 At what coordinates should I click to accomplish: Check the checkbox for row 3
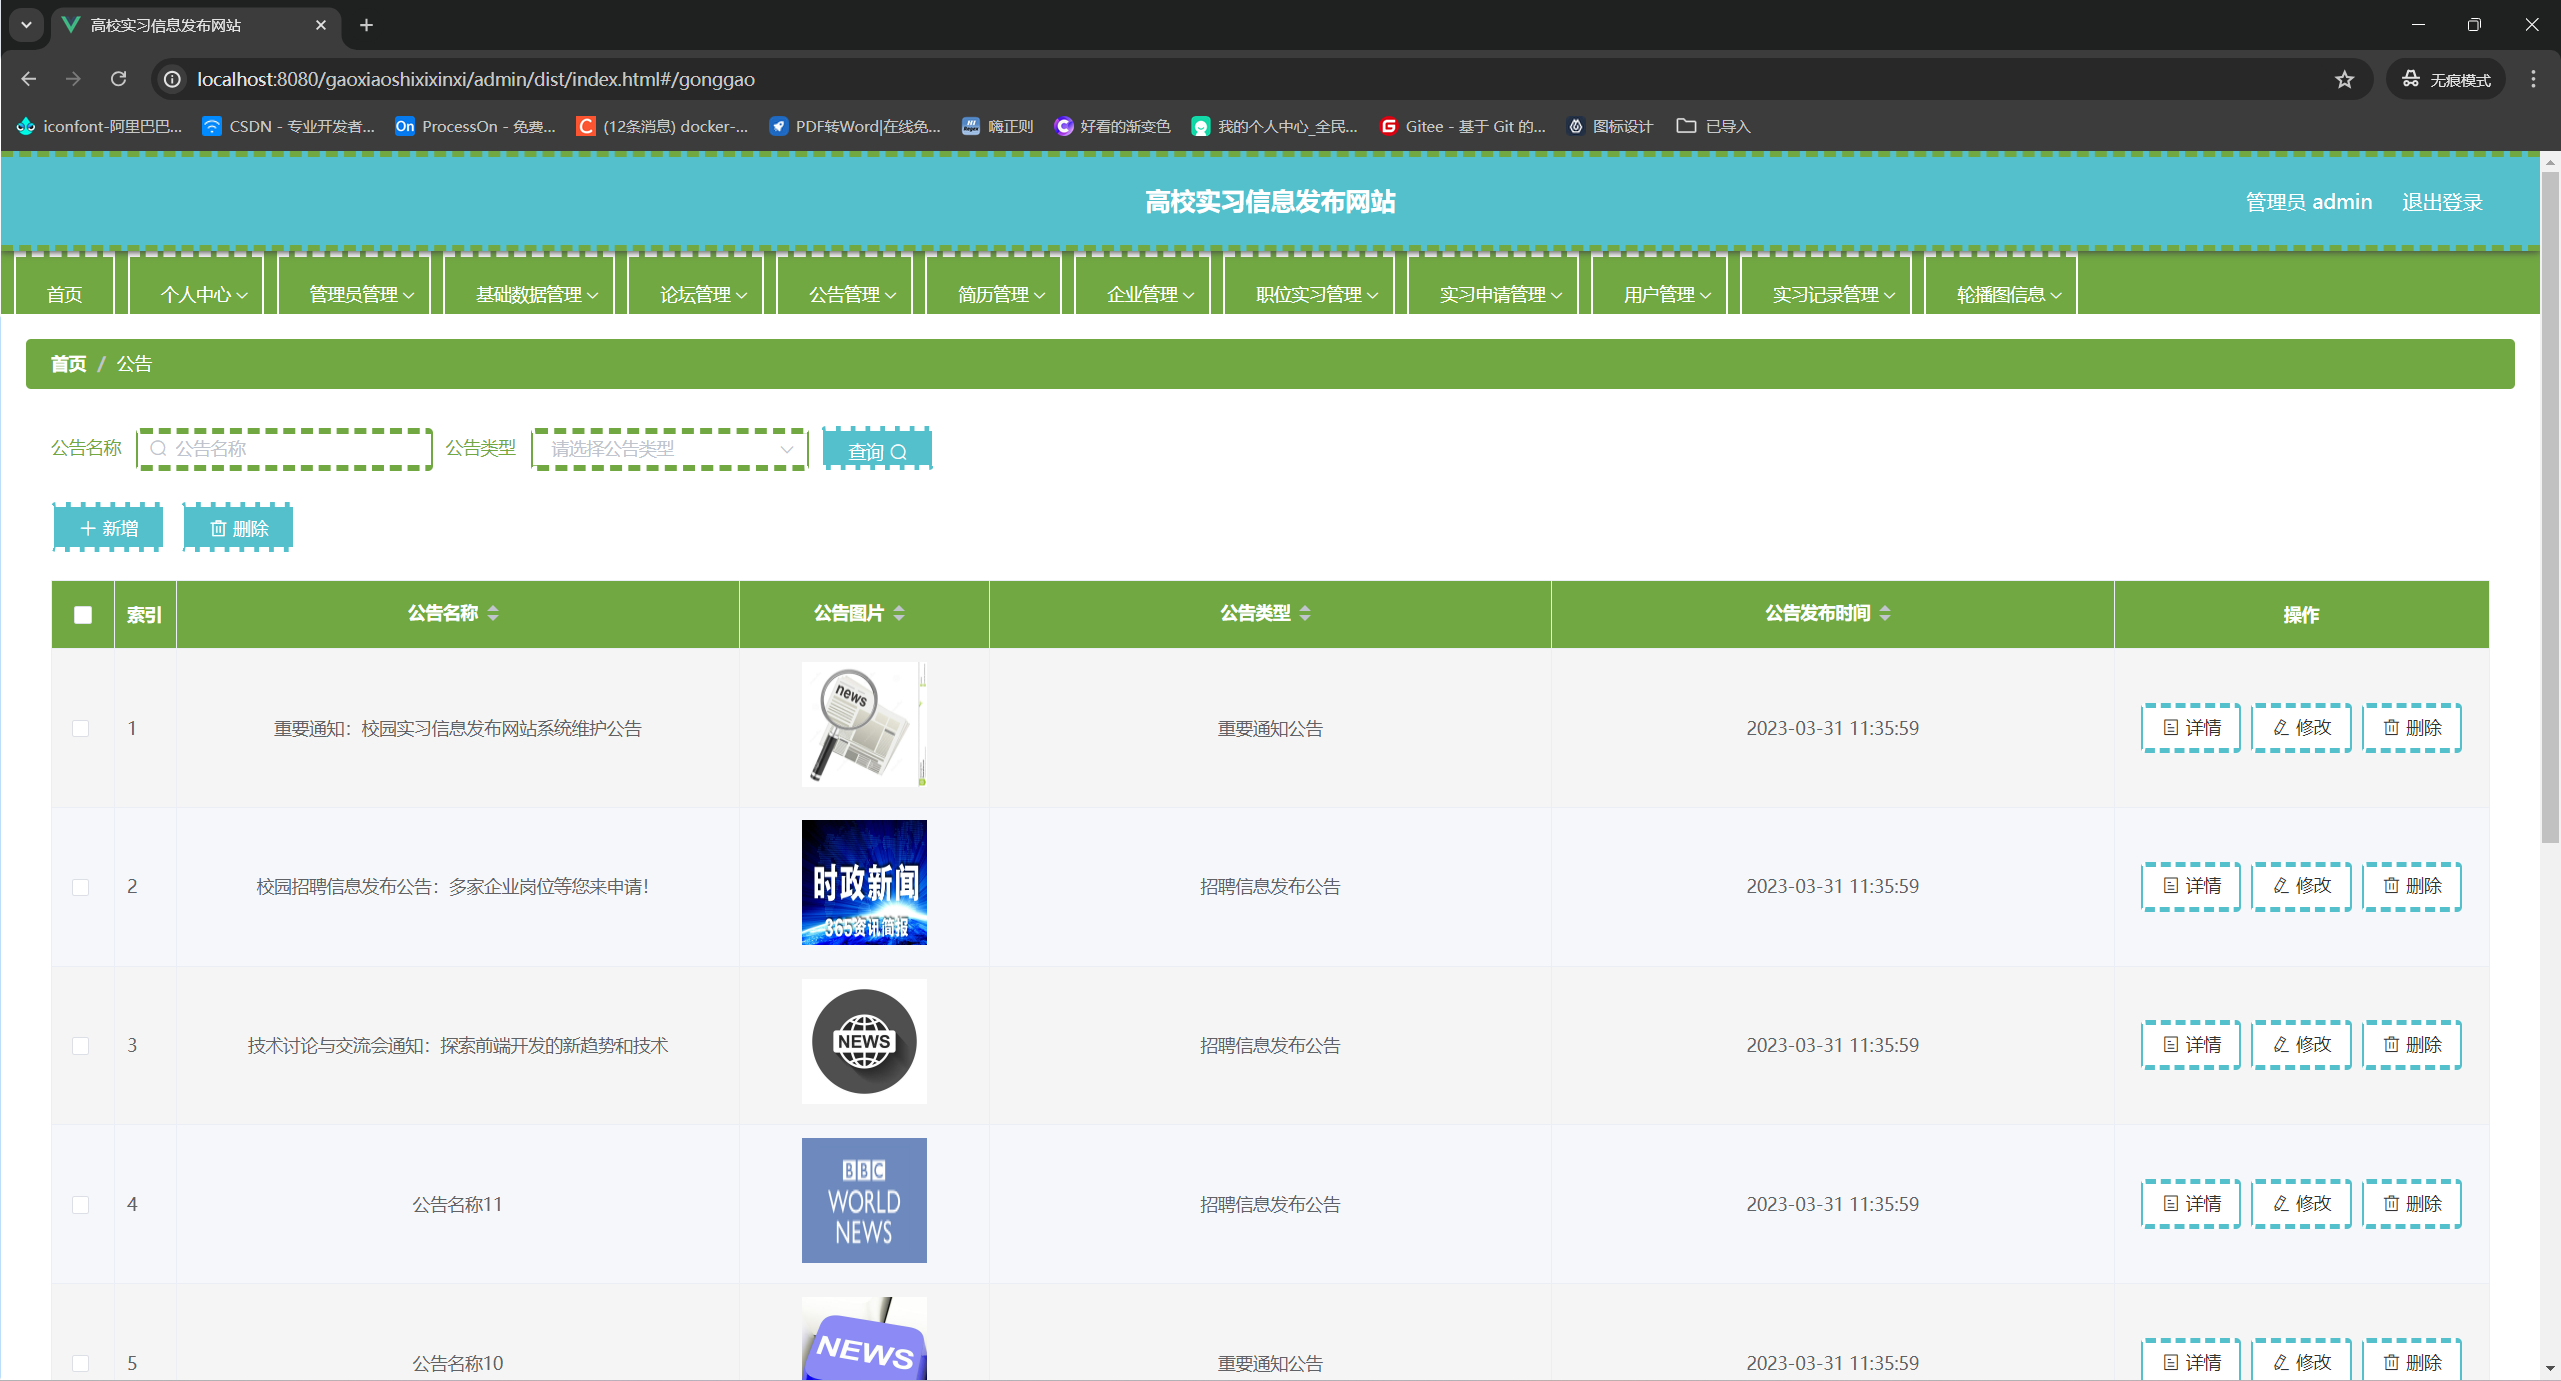81,1045
